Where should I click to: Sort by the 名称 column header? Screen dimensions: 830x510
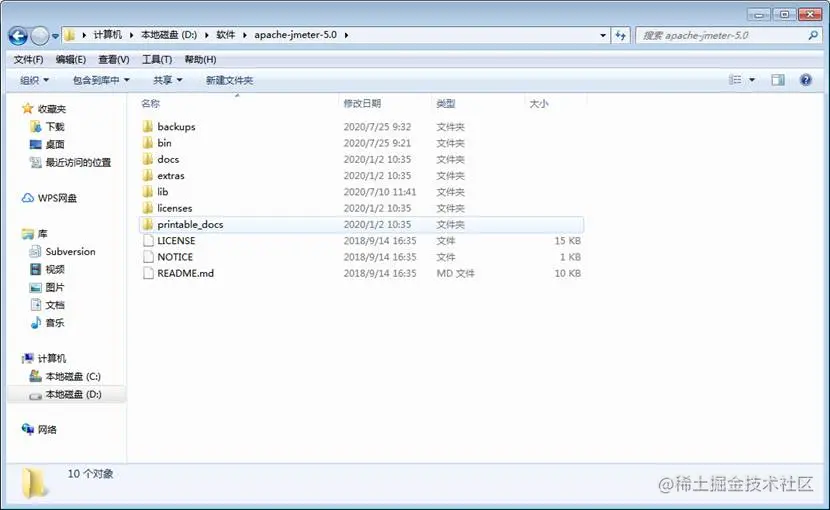tap(150, 104)
